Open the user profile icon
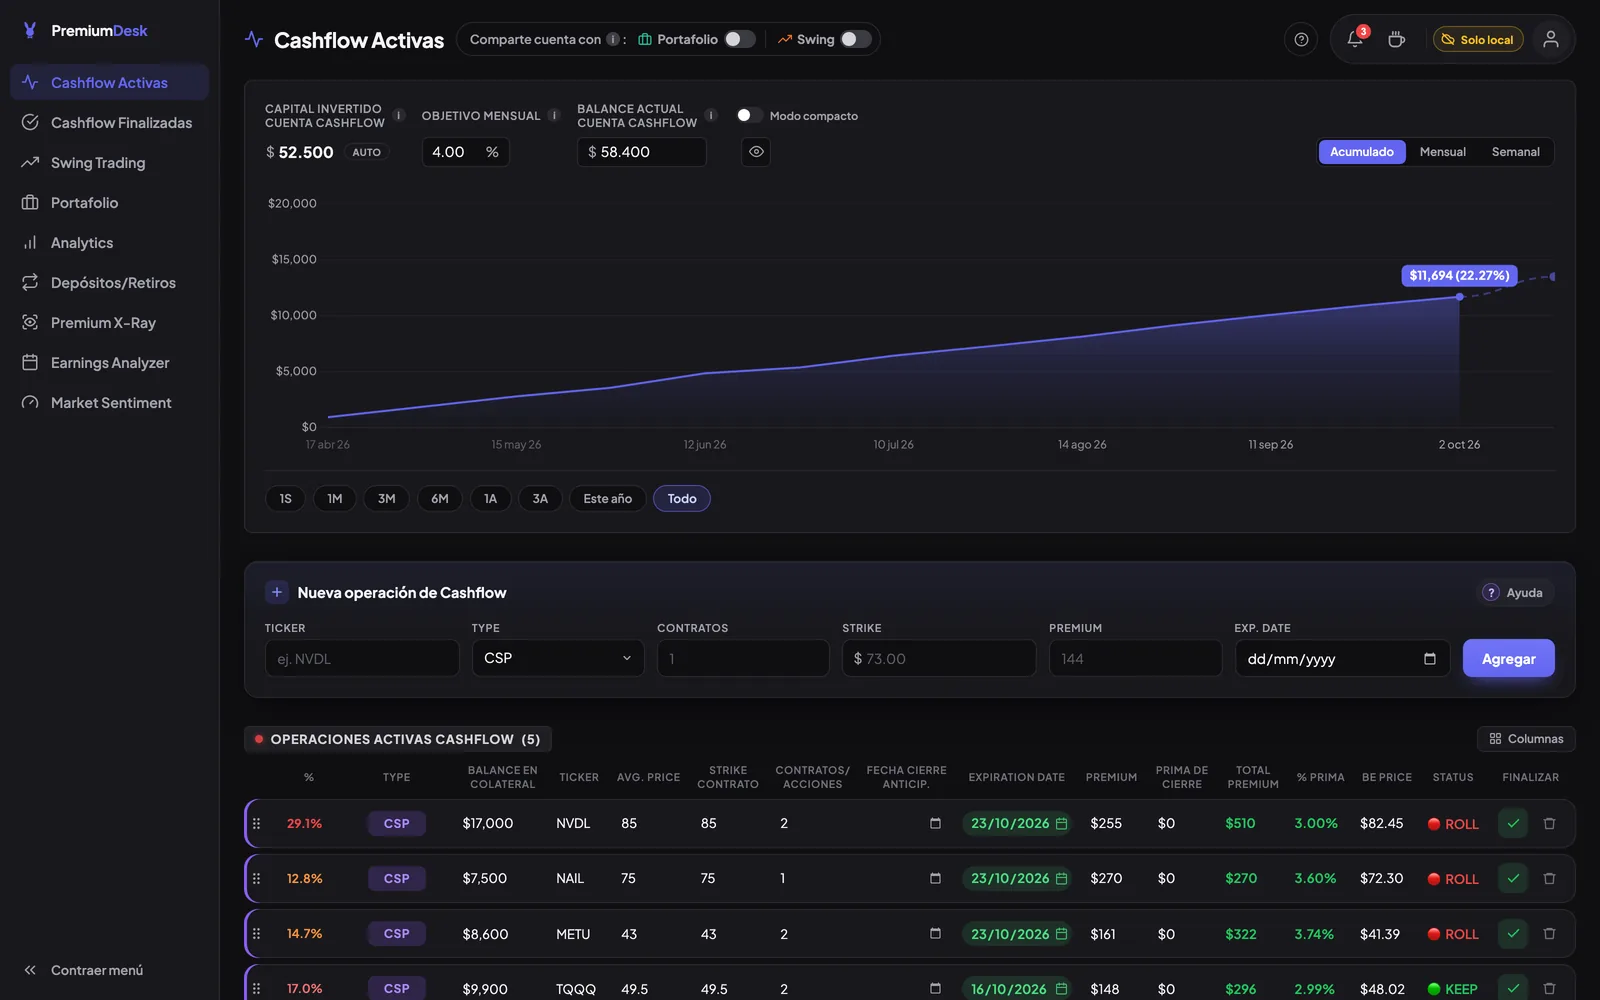This screenshot has height=1000, width=1600. tap(1550, 39)
